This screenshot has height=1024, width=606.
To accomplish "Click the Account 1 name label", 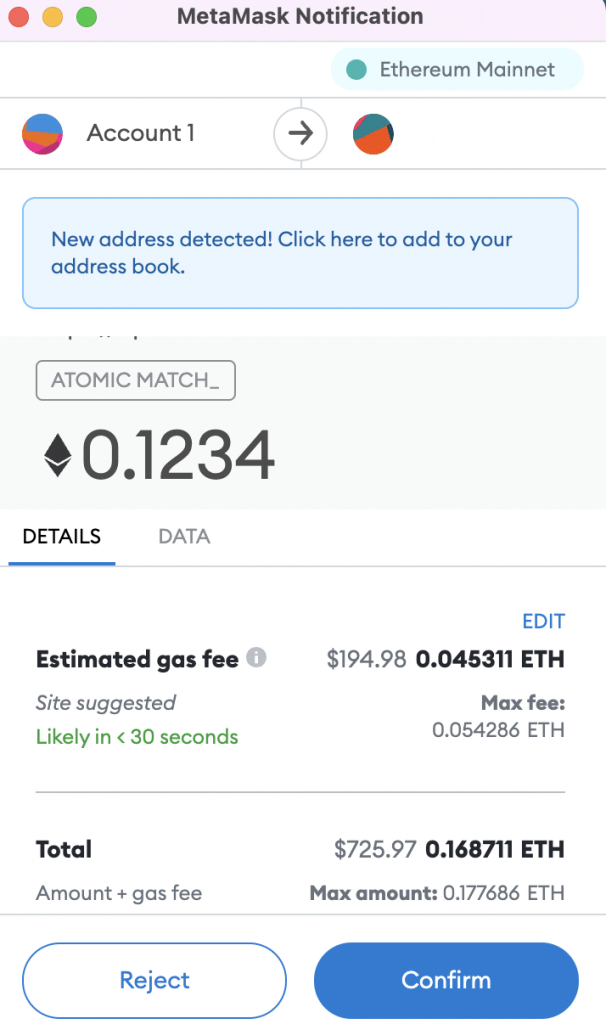I will click(x=141, y=133).
